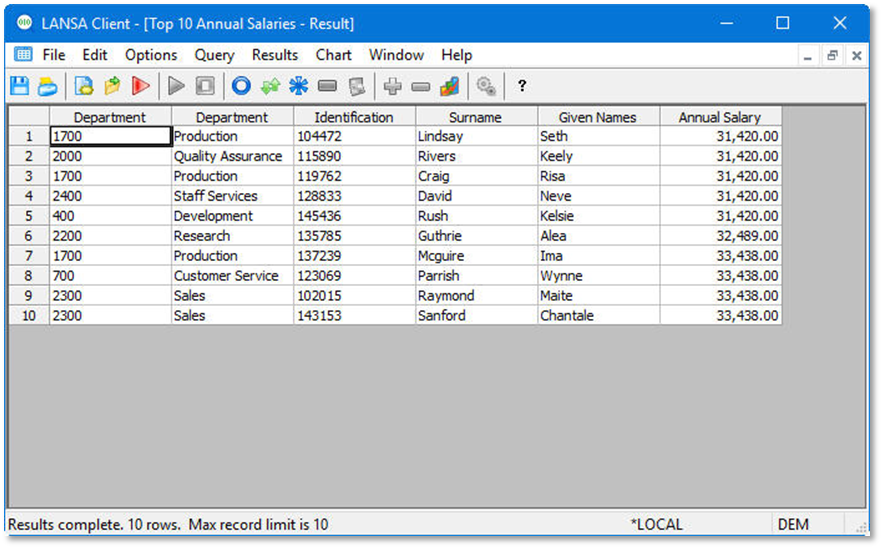
Task: Open the Query menu
Action: pyautogui.click(x=214, y=55)
